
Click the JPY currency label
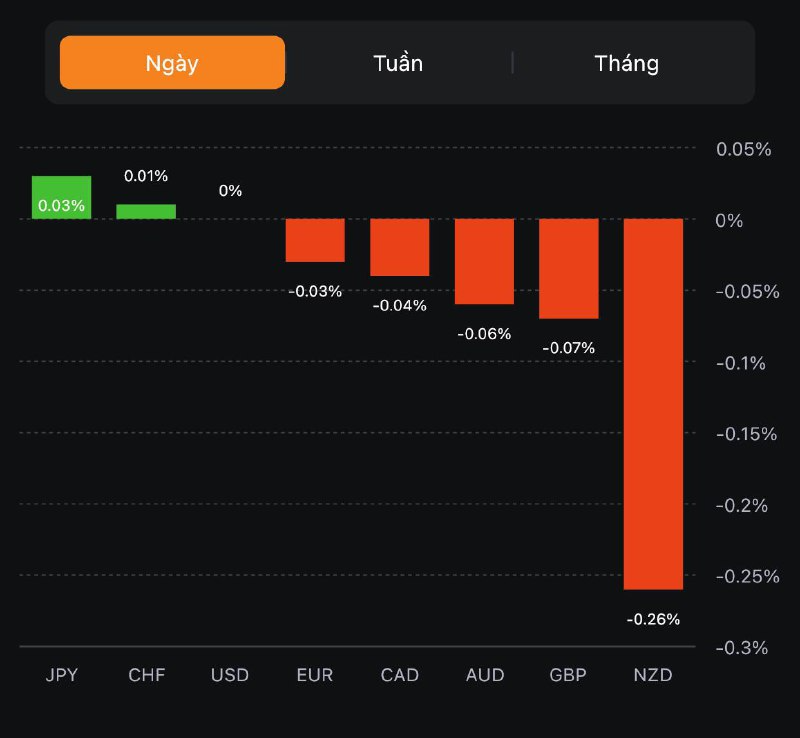coord(61,675)
